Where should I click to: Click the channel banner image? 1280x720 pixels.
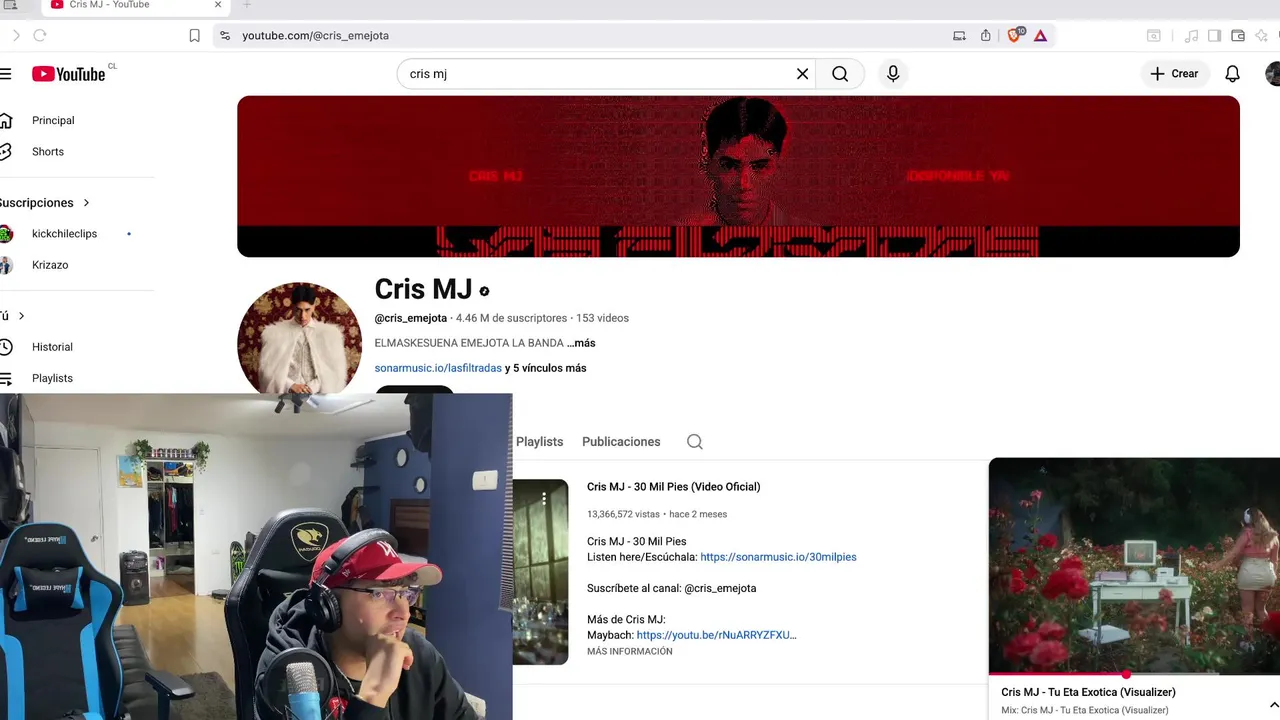pyautogui.click(x=738, y=176)
